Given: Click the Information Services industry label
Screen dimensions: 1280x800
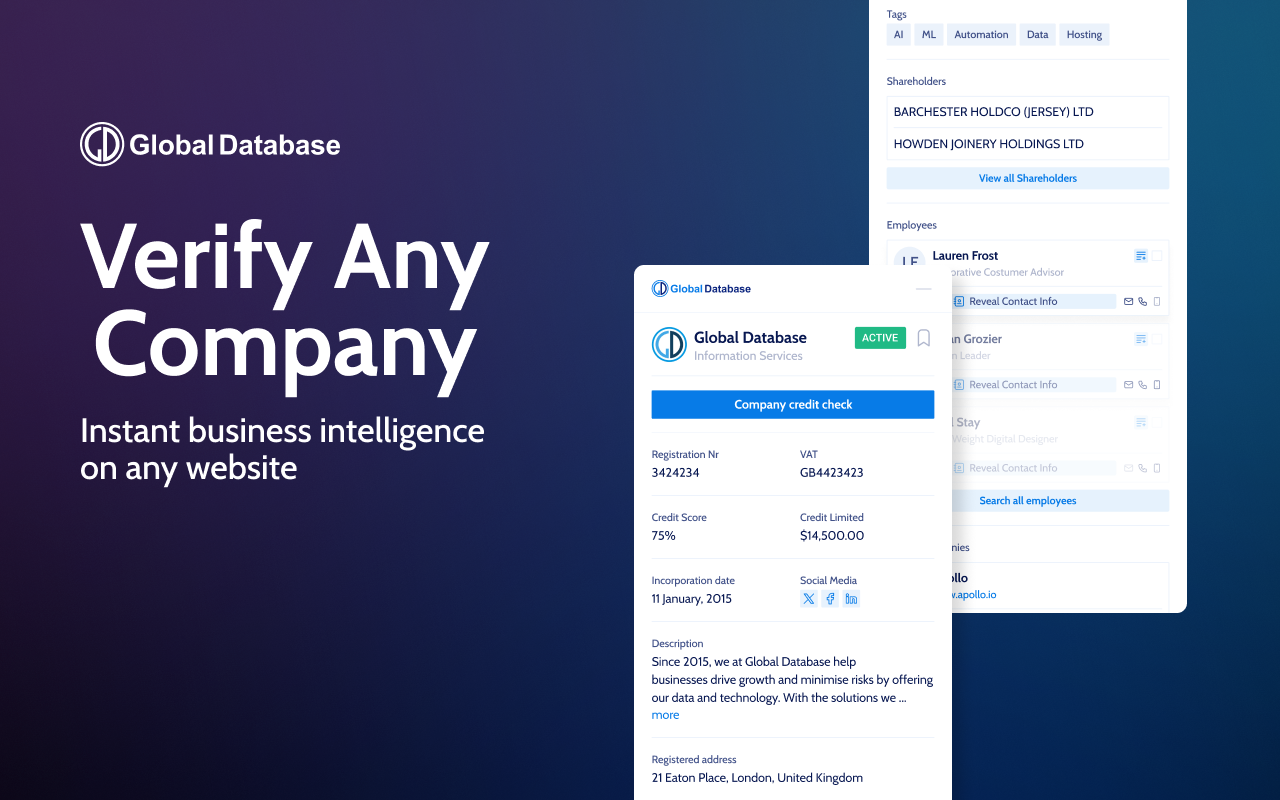Looking at the screenshot, I should 748,356.
